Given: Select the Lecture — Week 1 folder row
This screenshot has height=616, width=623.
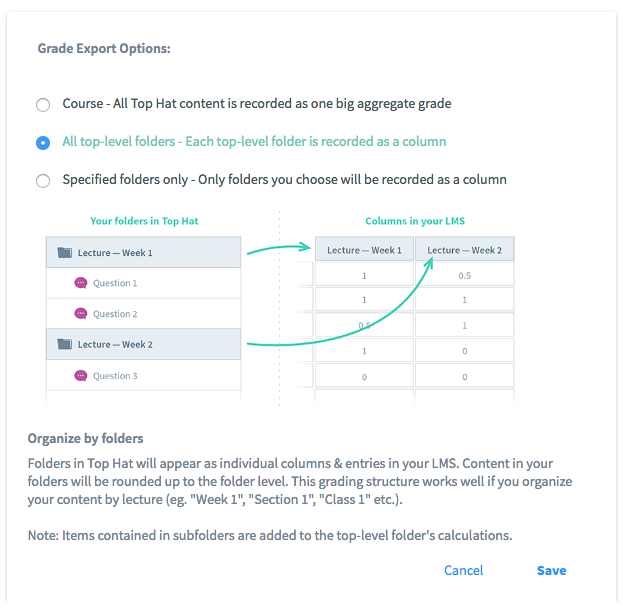Looking at the screenshot, I should pos(143,253).
